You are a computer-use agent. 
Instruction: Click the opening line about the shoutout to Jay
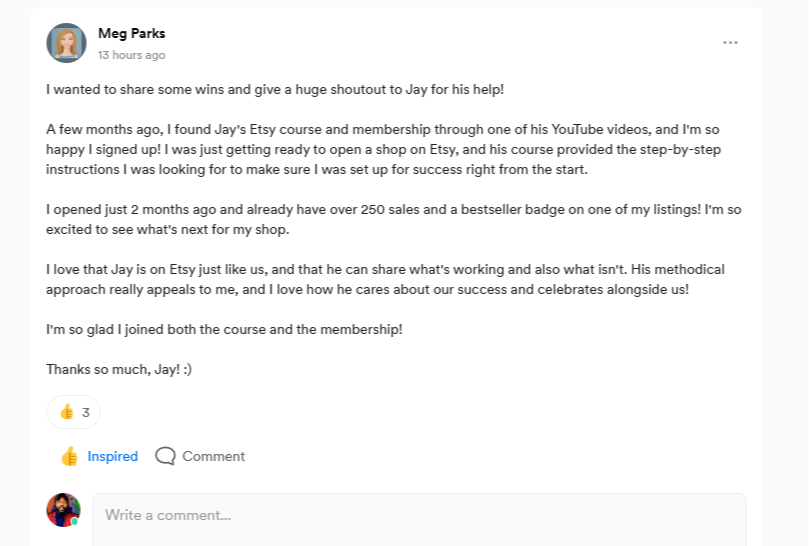click(275, 90)
